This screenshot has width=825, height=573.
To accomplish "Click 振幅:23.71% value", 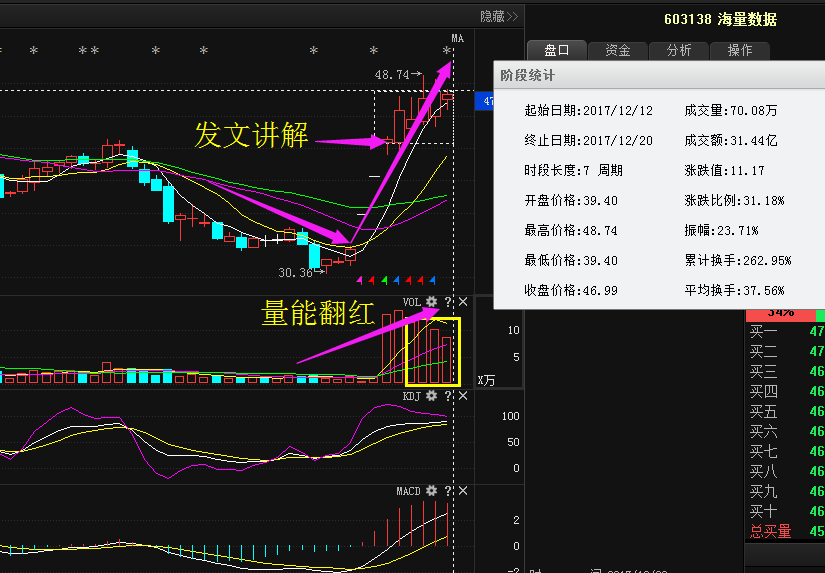I will [x=721, y=230].
